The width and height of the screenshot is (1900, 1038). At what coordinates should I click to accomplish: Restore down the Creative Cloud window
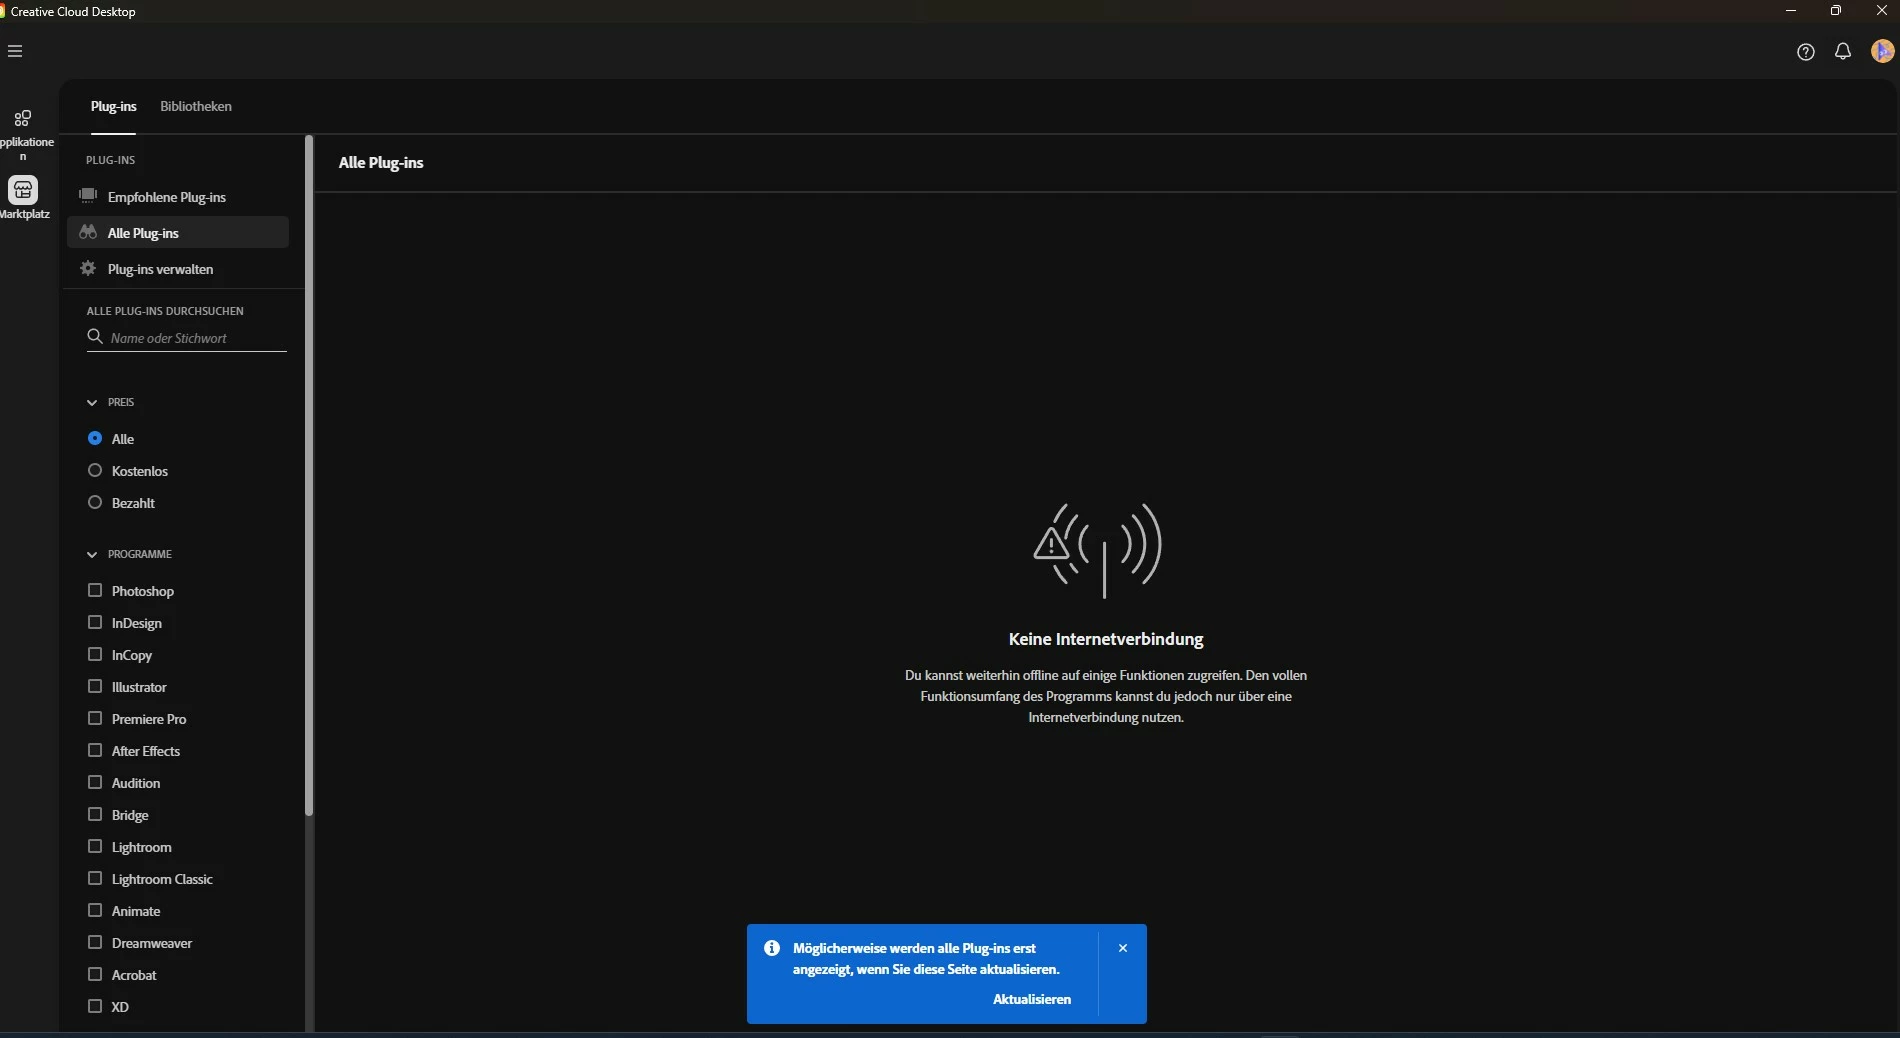(1836, 10)
